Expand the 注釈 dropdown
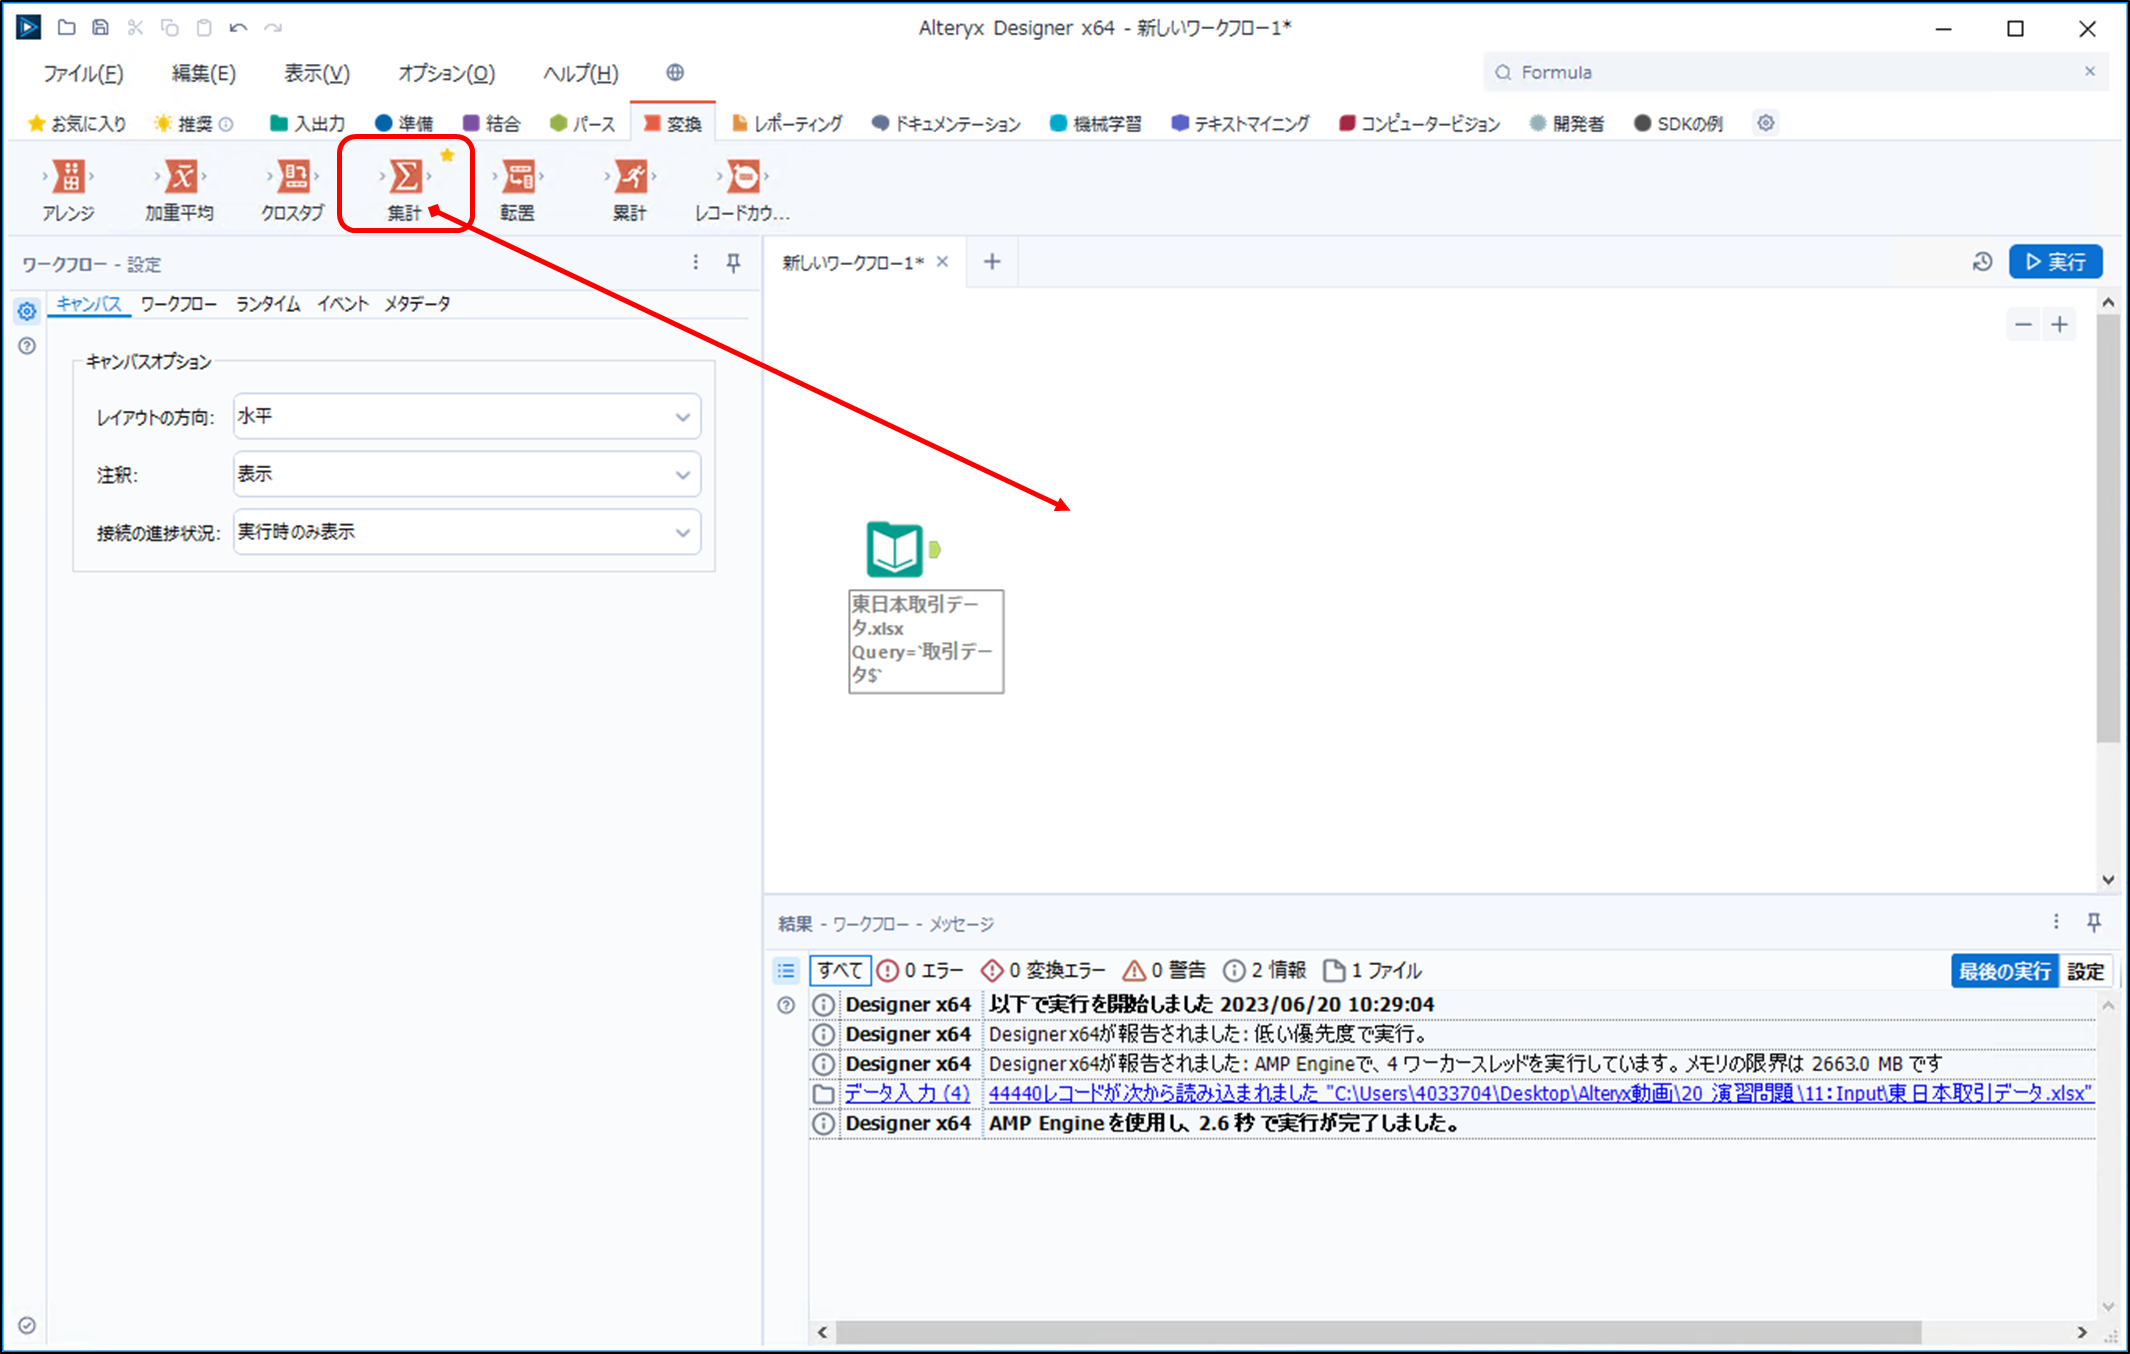 (466, 474)
